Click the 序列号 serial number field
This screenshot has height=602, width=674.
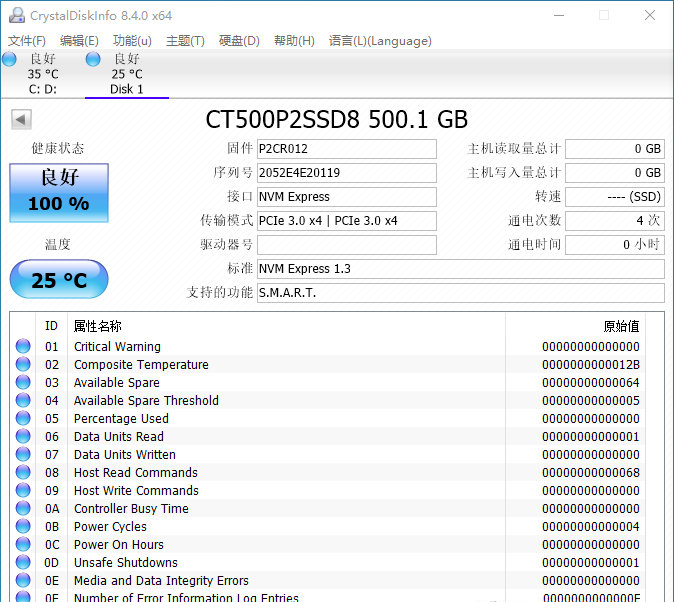pos(346,173)
